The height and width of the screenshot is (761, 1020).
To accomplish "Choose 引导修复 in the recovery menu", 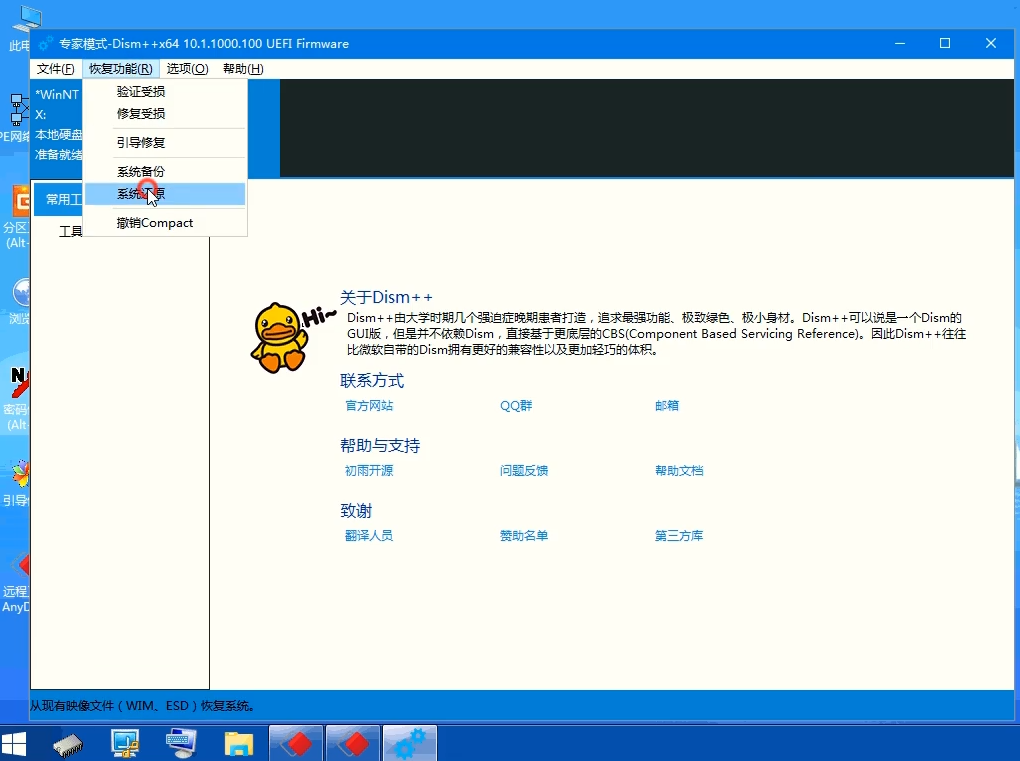I will point(141,142).
